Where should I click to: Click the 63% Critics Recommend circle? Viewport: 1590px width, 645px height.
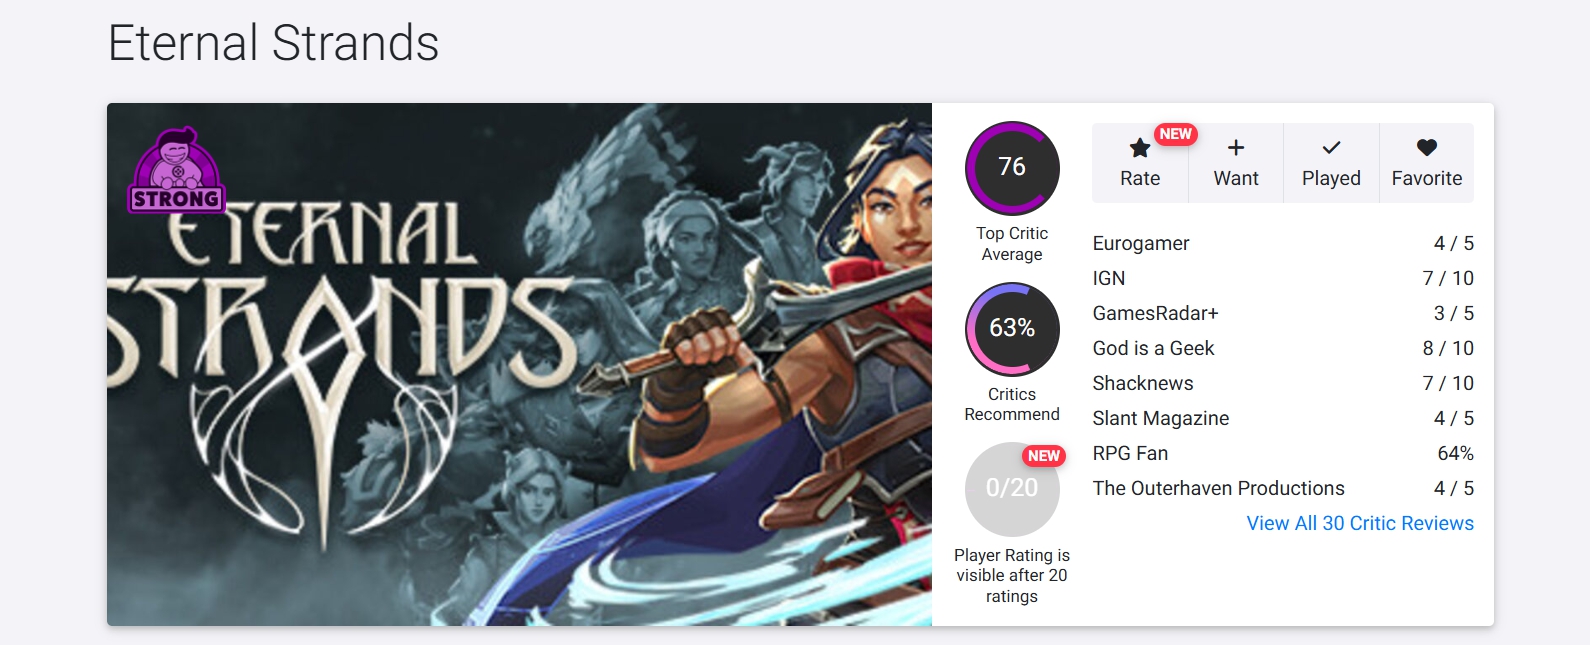click(x=1012, y=329)
